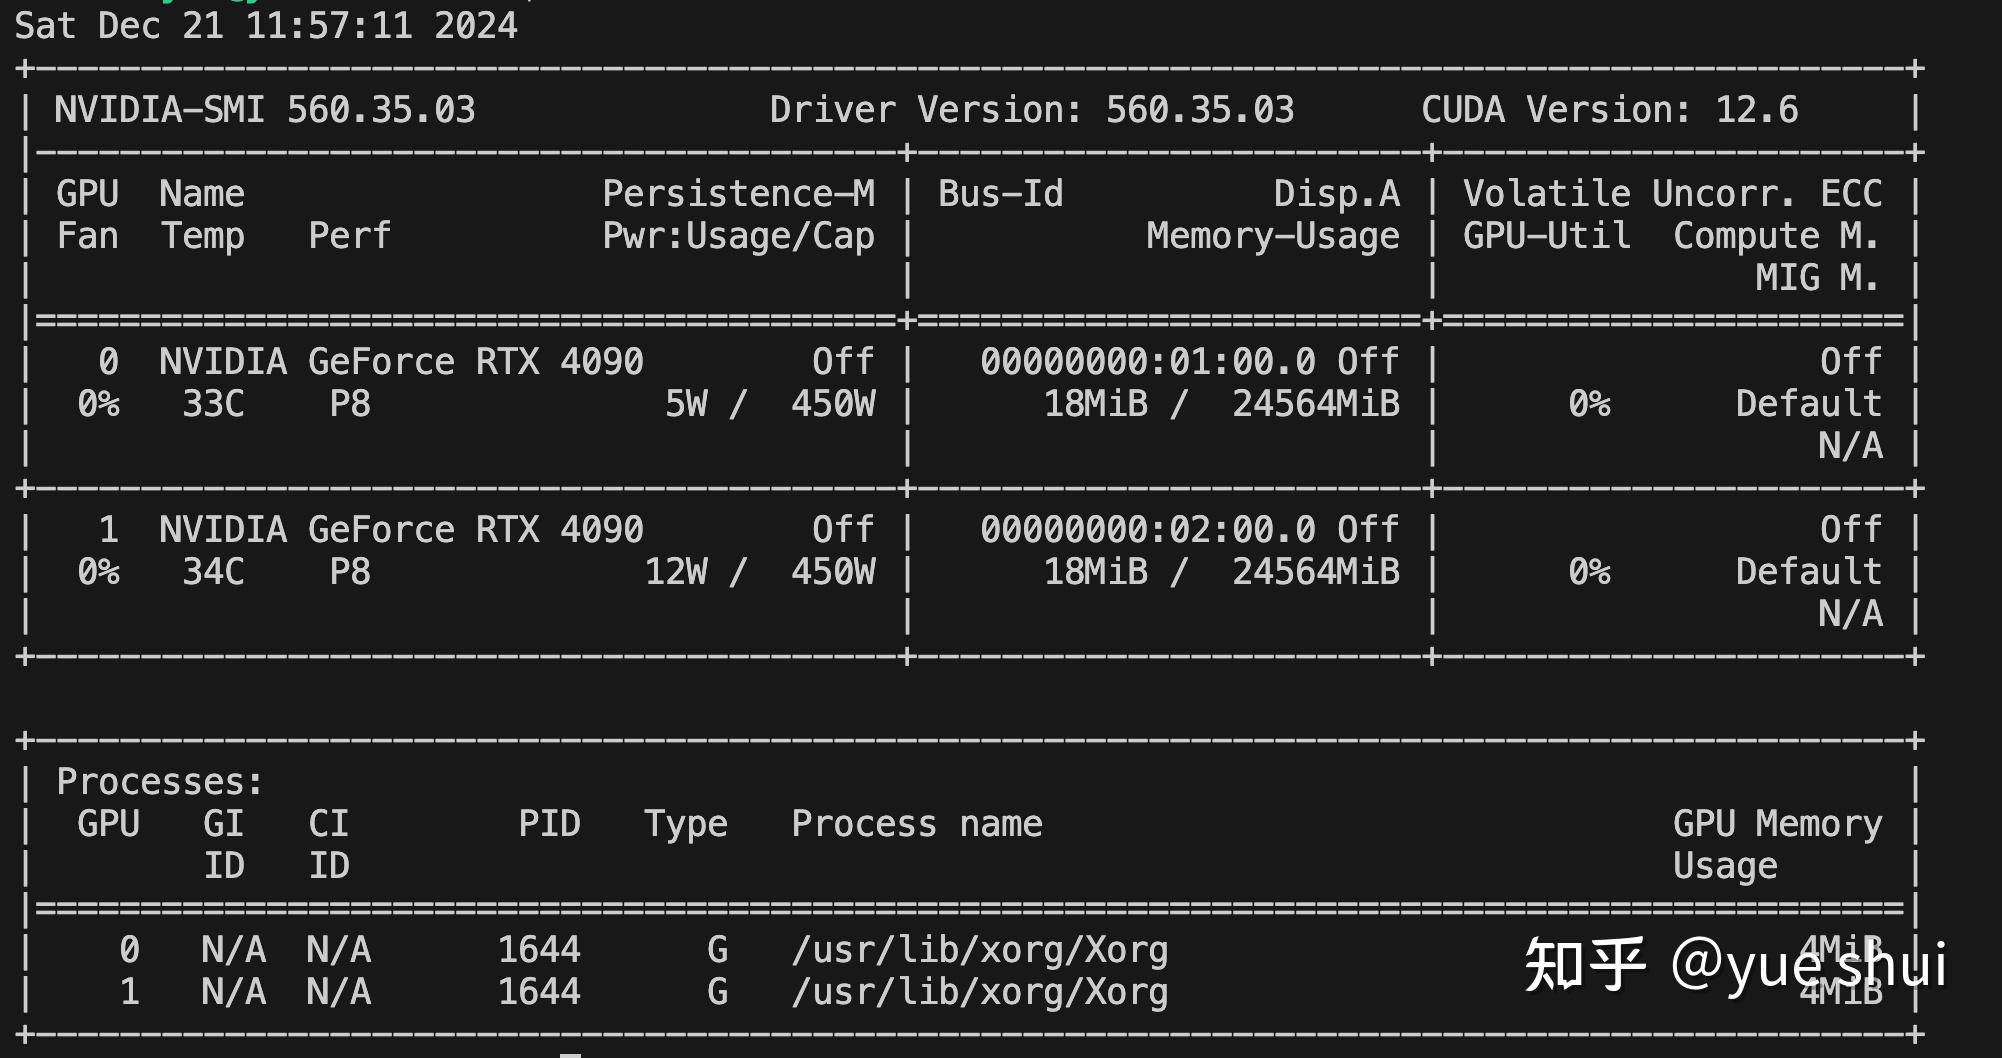Image resolution: width=2002 pixels, height=1058 pixels.
Task: Click the 12W power usage value
Action: point(676,571)
